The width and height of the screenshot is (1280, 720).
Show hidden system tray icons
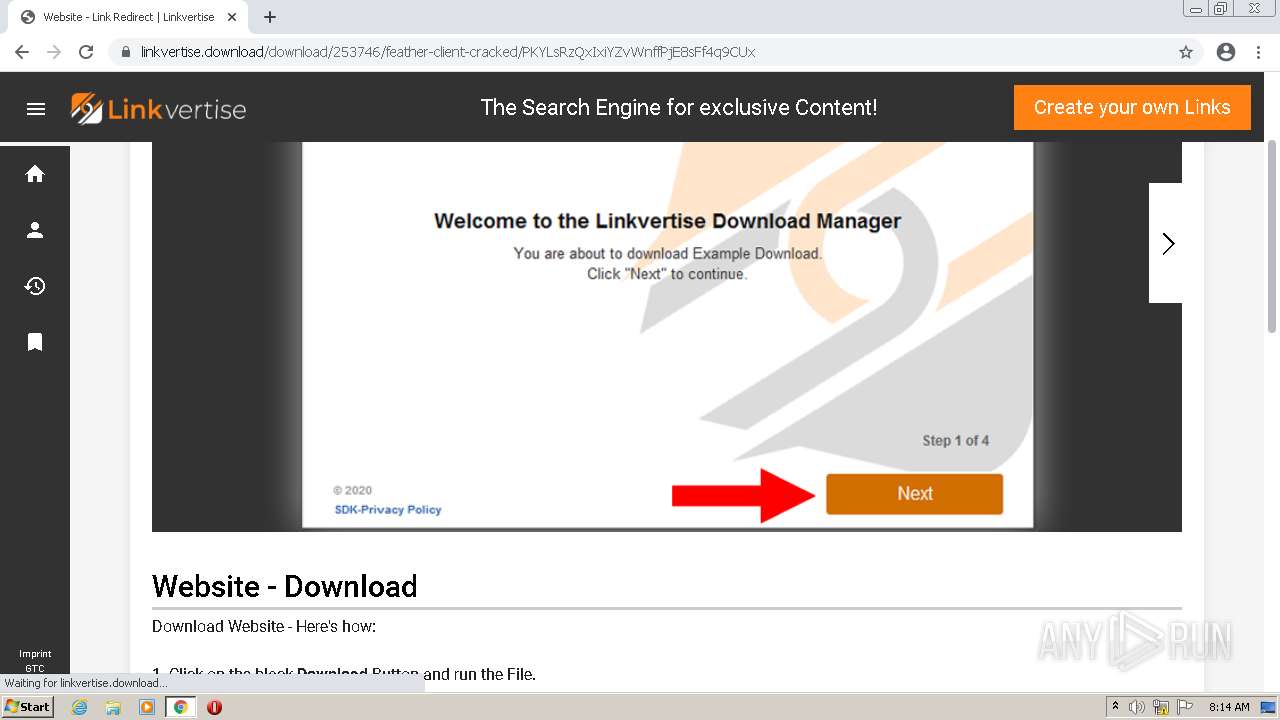click(x=1115, y=707)
